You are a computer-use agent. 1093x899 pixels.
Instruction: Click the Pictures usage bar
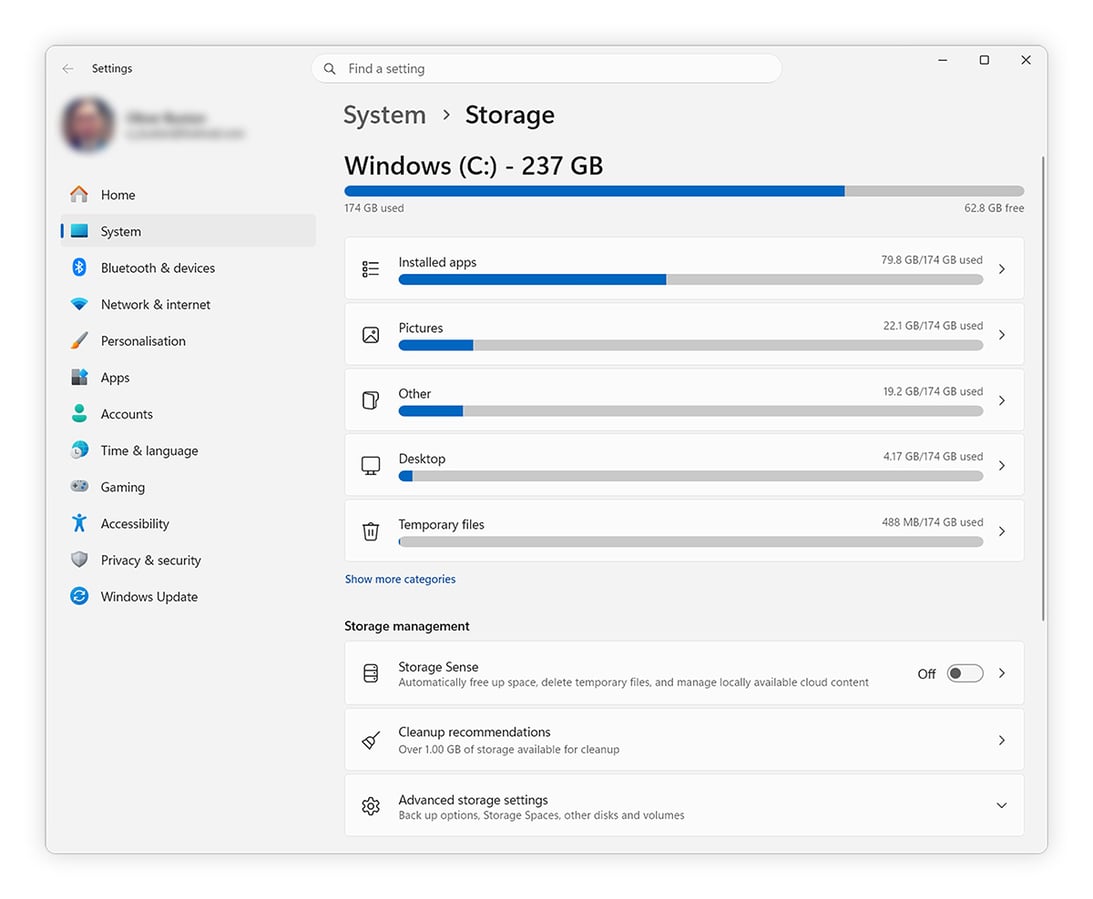click(x=691, y=345)
